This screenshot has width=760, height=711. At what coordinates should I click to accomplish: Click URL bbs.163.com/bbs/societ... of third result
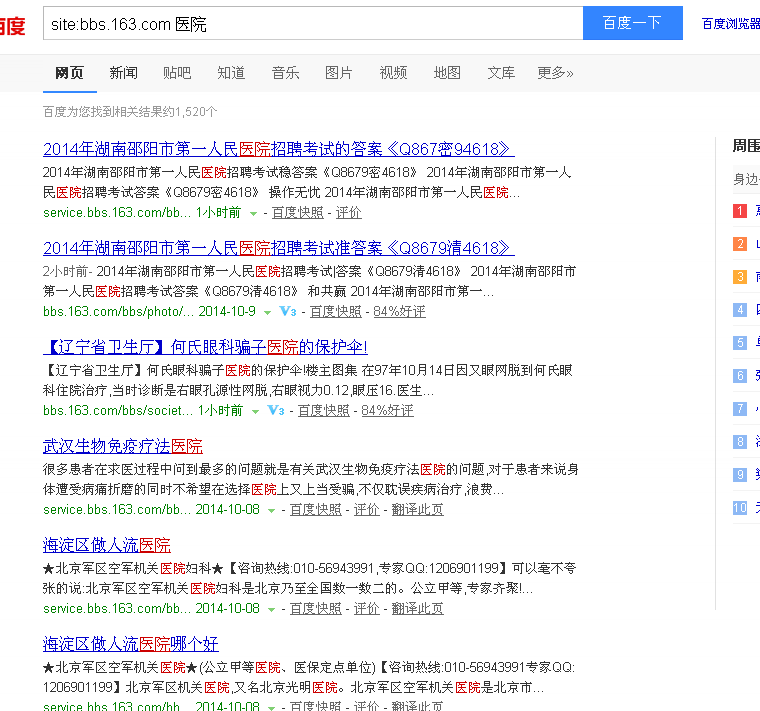coord(118,410)
